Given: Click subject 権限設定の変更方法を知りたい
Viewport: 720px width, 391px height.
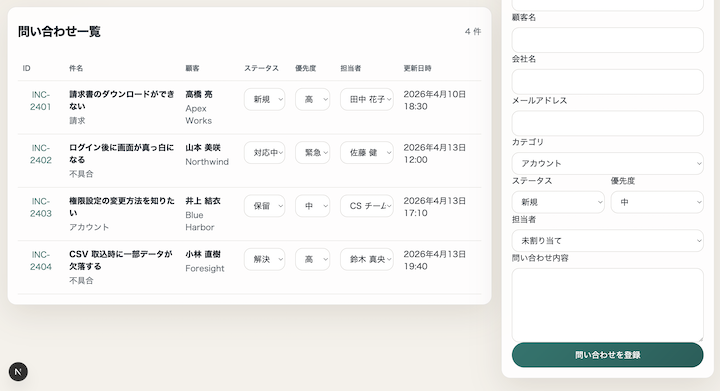Looking at the screenshot, I should pos(122,207).
